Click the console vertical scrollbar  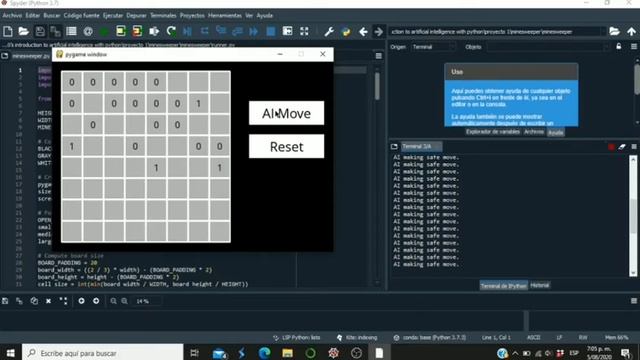click(x=633, y=216)
